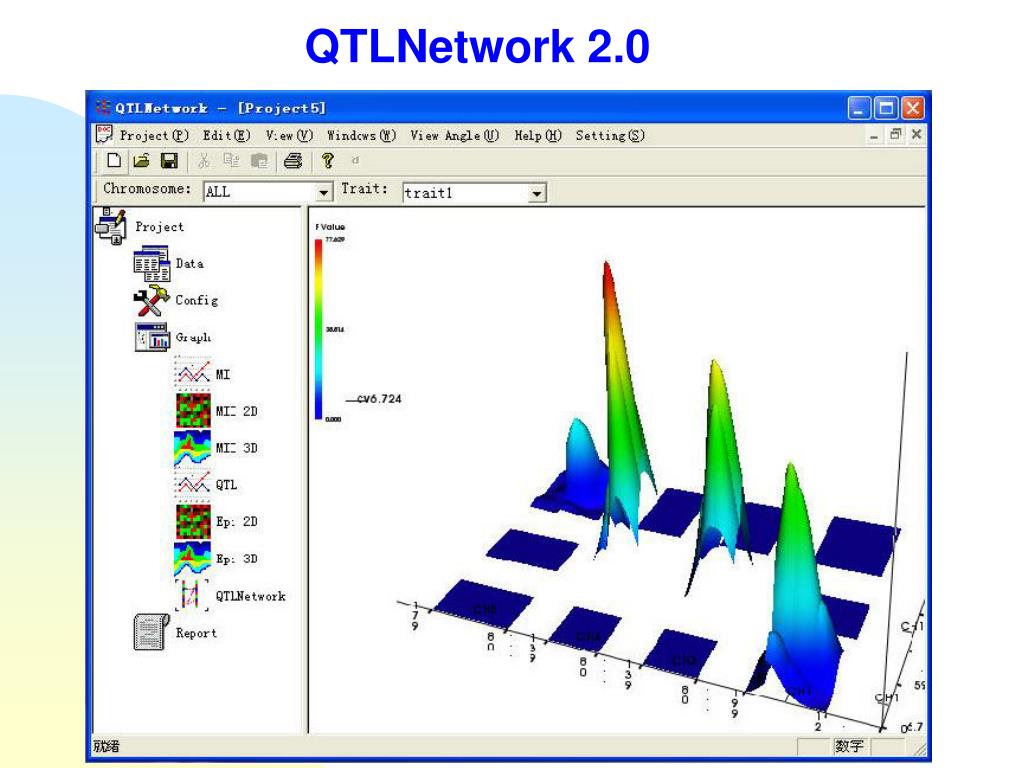The width and height of the screenshot is (1024, 768).
Task: Click the Project tree root icon
Action: click(111, 226)
